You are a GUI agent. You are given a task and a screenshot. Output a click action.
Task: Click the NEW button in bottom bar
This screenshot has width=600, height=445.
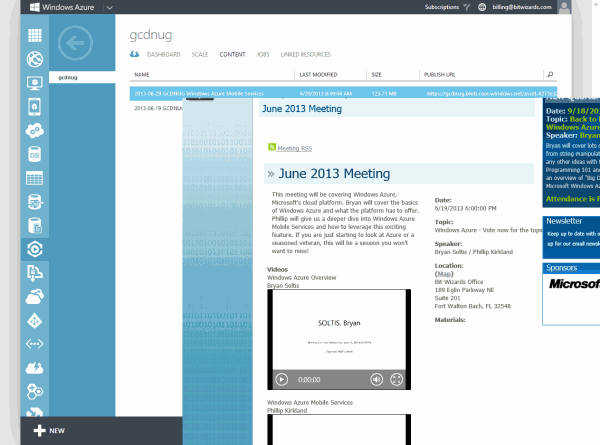[49, 430]
